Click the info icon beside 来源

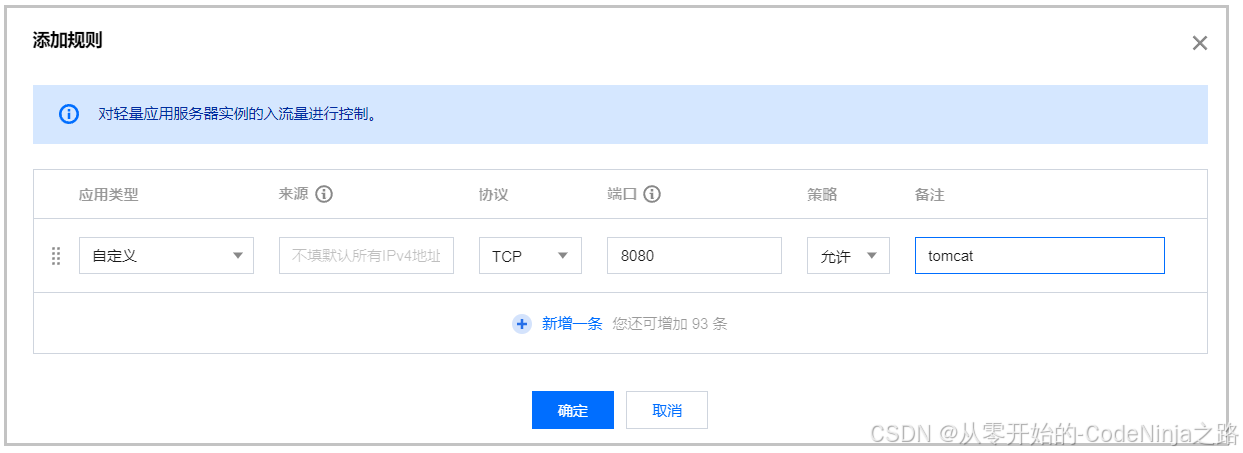tap(324, 194)
